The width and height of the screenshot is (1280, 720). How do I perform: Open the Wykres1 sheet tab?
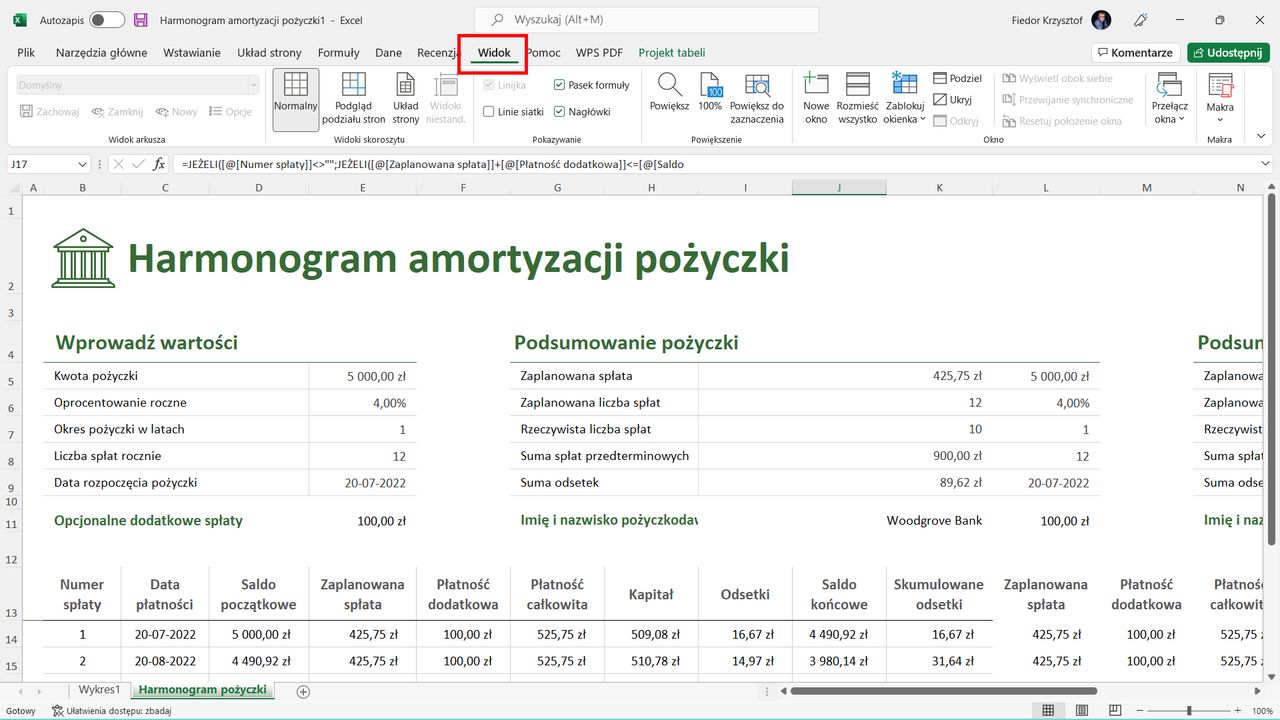tap(99, 689)
